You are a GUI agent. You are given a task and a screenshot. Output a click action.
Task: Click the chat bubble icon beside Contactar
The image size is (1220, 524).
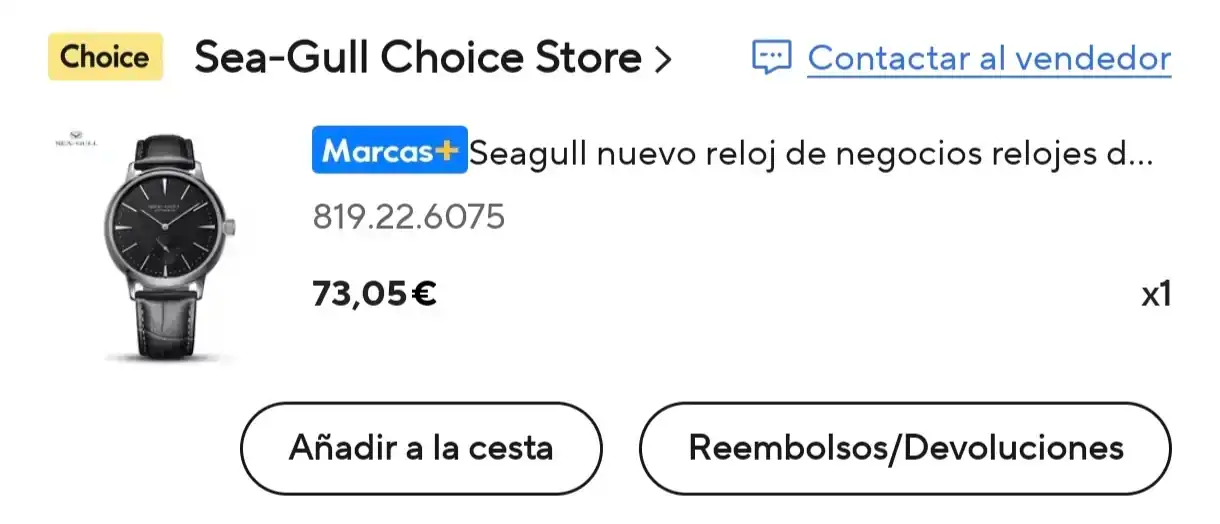click(x=771, y=58)
